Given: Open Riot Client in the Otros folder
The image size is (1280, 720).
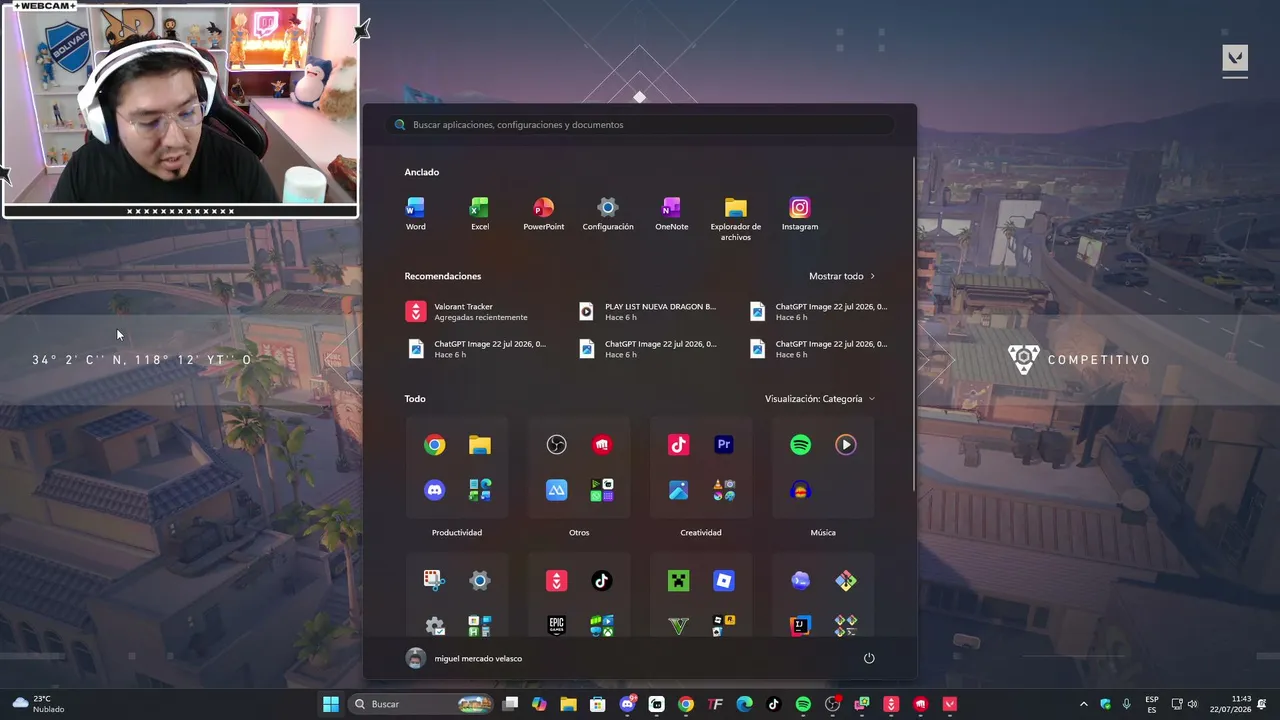Looking at the screenshot, I should pos(602,445).
